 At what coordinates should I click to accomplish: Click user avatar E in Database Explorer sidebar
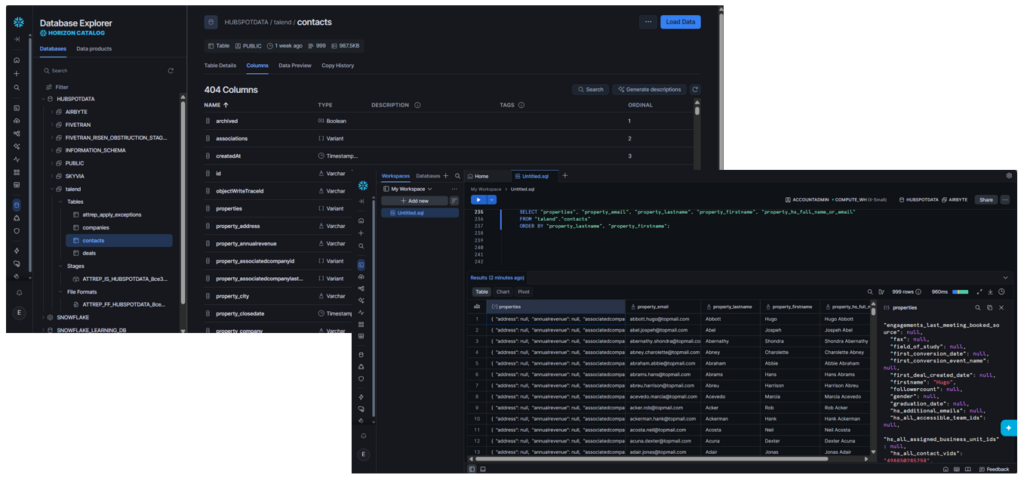point(18,313)
